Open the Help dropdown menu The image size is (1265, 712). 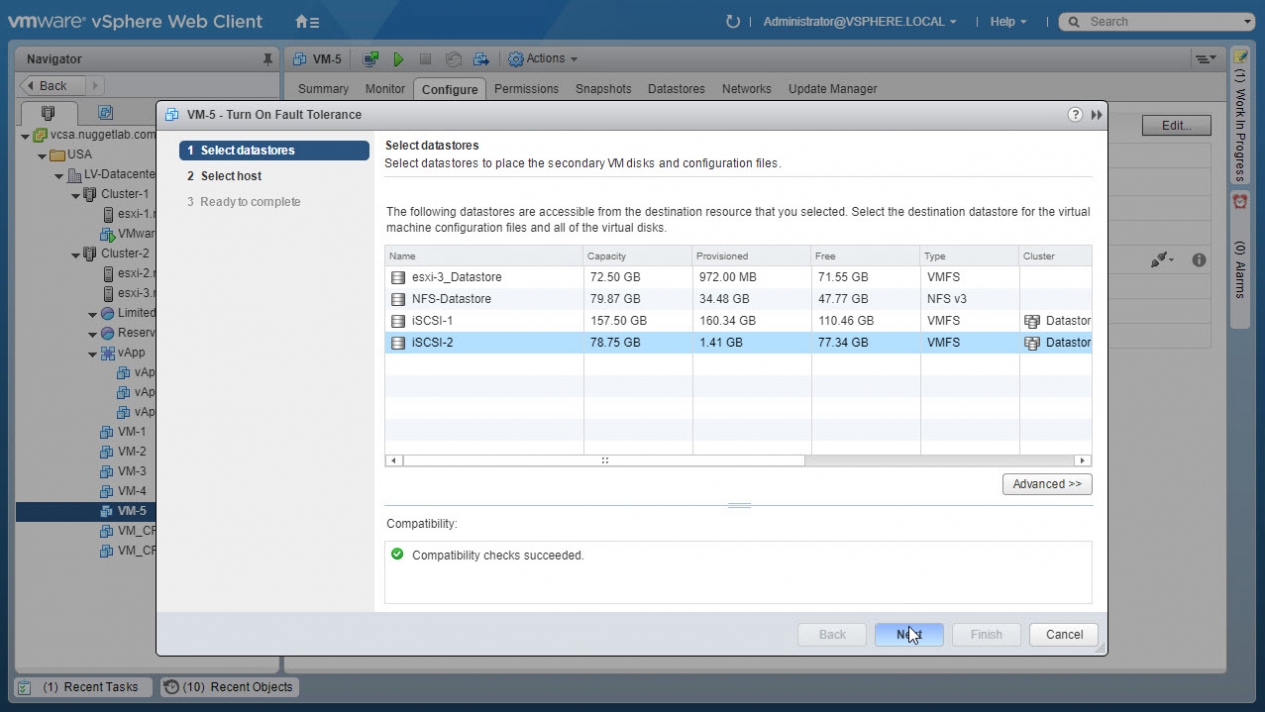[x=1008, y=21]
